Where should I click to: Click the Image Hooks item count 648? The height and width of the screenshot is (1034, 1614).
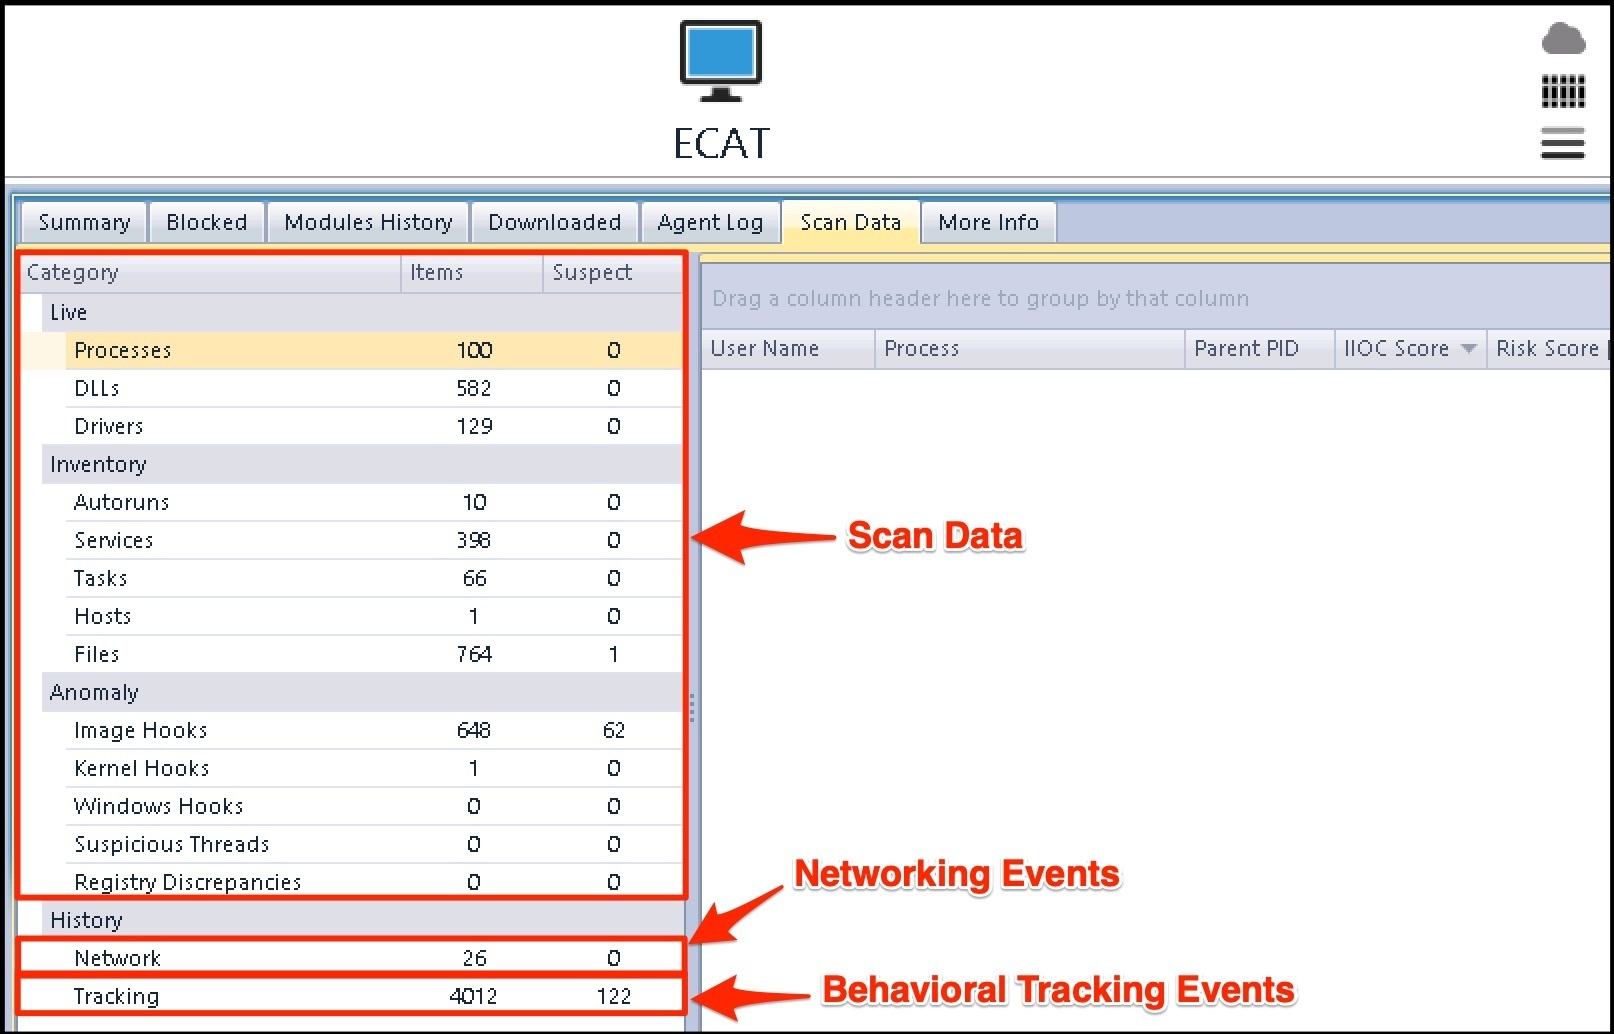474,730
